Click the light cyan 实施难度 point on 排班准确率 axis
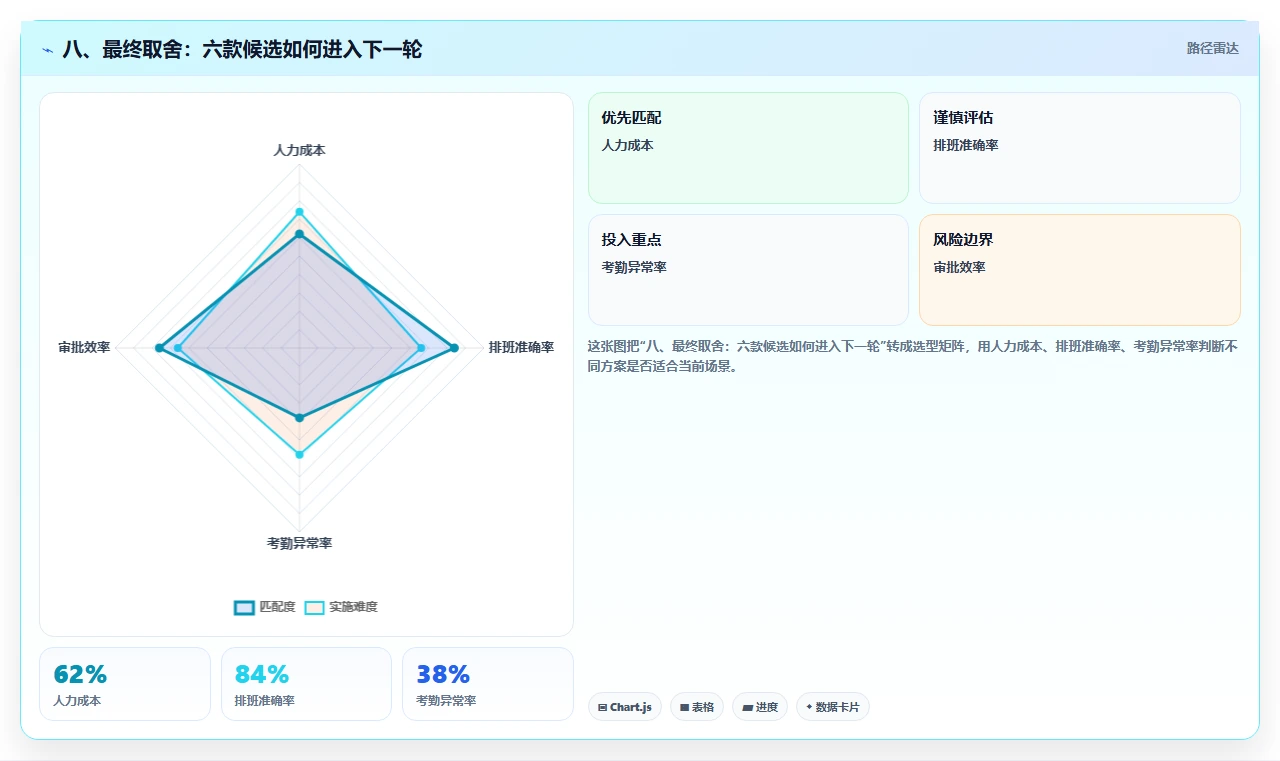 (x=421, y=348)
